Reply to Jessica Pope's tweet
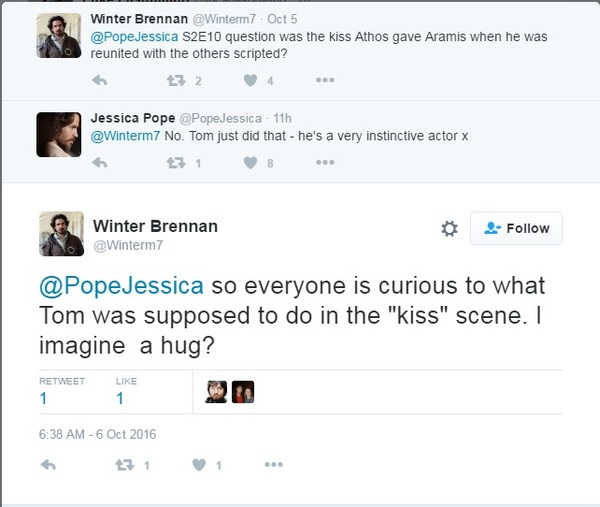The image size is (600, 507). point(98,163)
